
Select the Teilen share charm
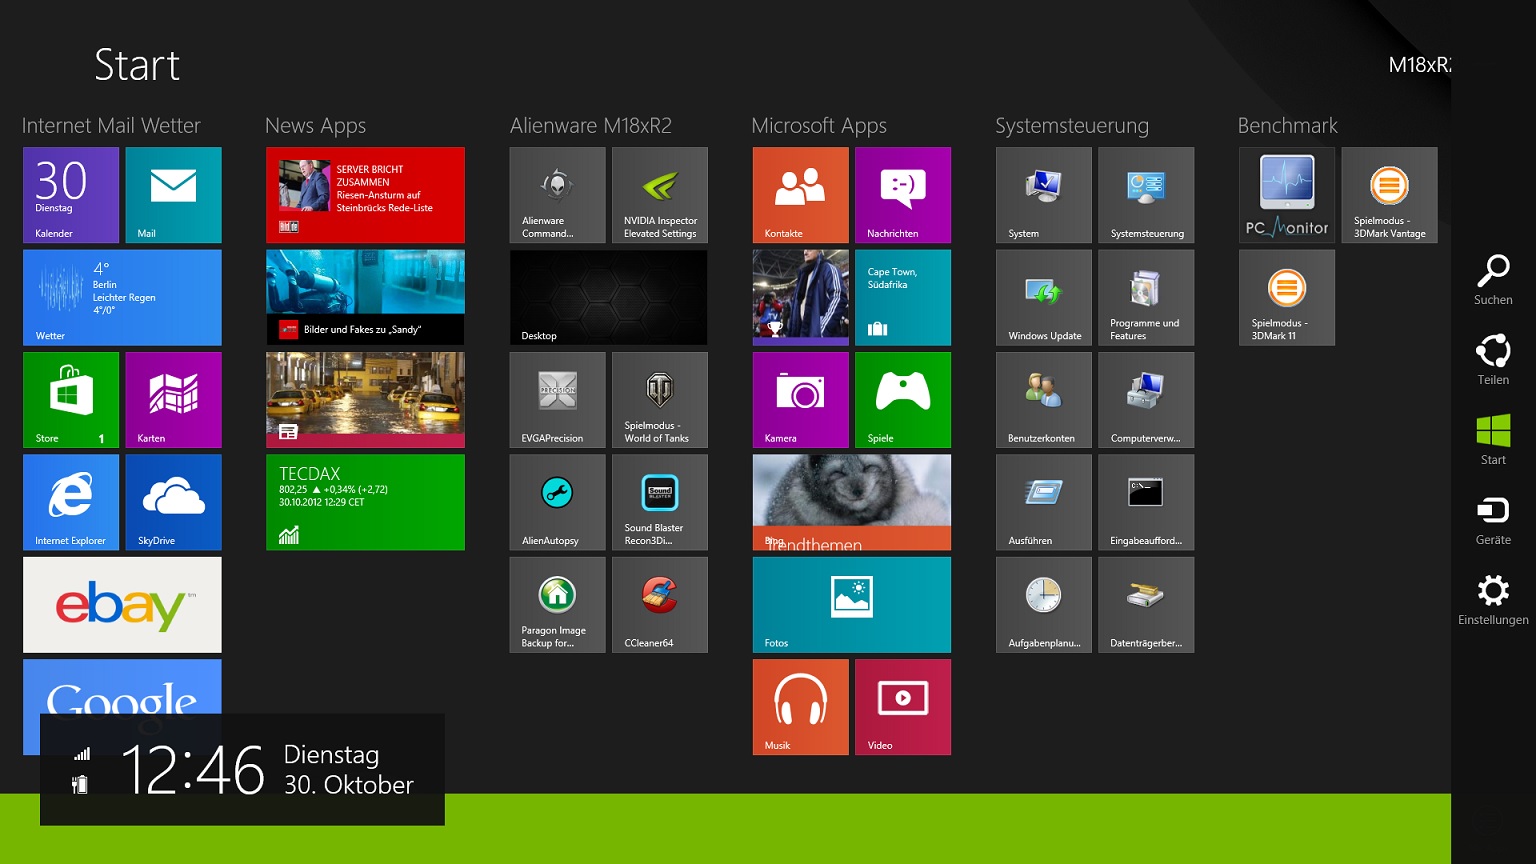[1492, 359]
